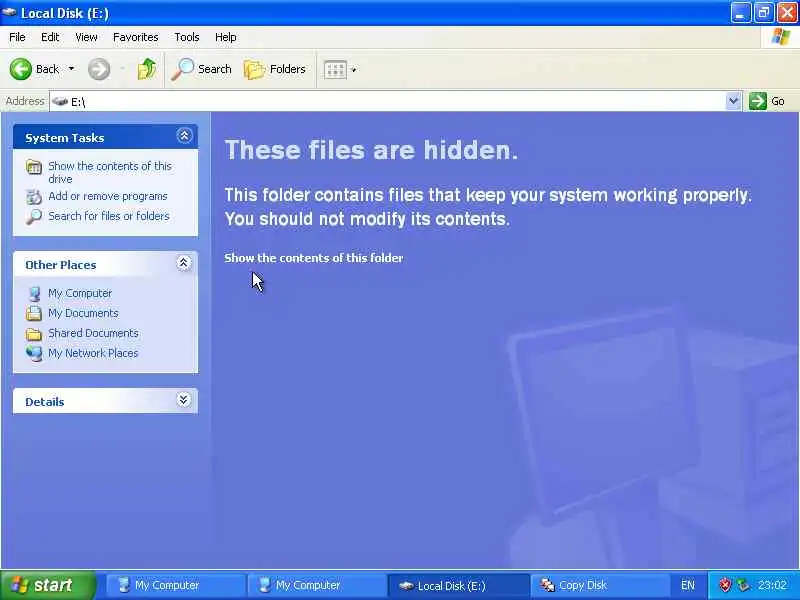800x600 pixels.
Task: Click the Start button
Action: 47,585
